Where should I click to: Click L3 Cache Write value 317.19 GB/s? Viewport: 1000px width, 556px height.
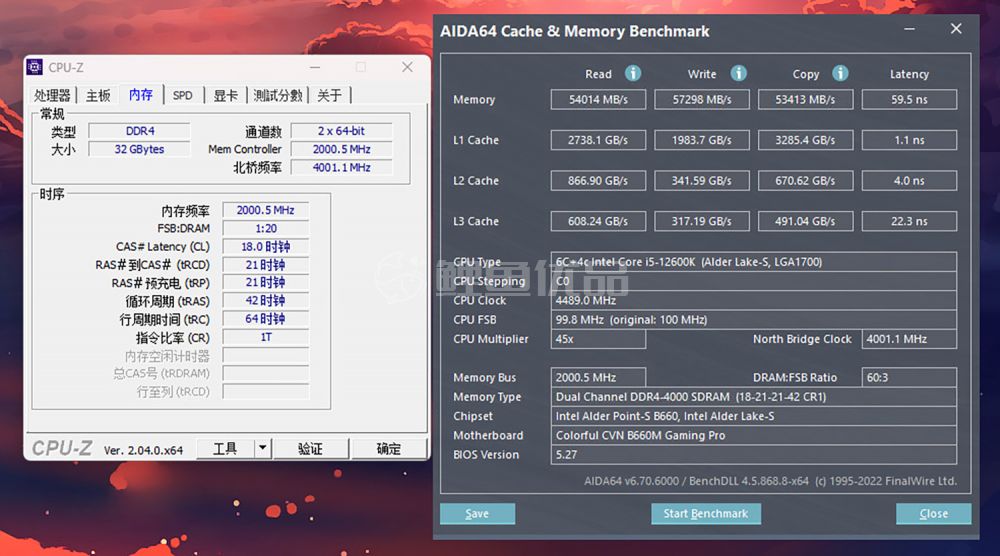[x=702, y=221]
